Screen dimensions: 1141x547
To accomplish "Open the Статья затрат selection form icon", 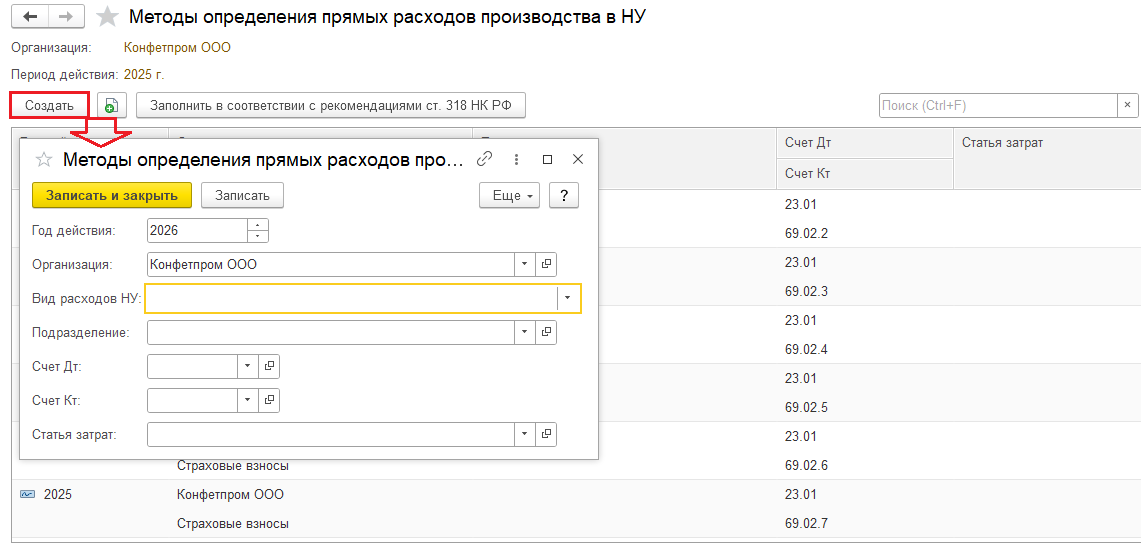I will coord(546,435).
